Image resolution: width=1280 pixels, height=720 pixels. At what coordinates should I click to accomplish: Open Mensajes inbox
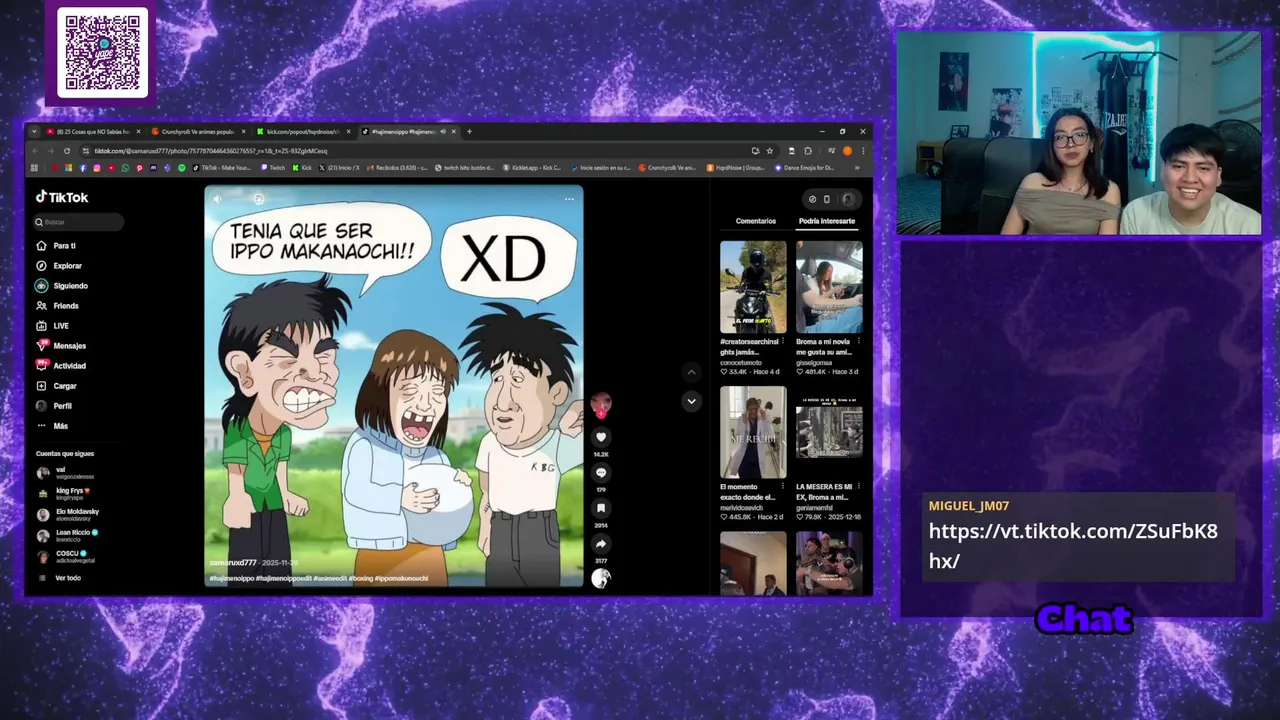coord(61,346)
